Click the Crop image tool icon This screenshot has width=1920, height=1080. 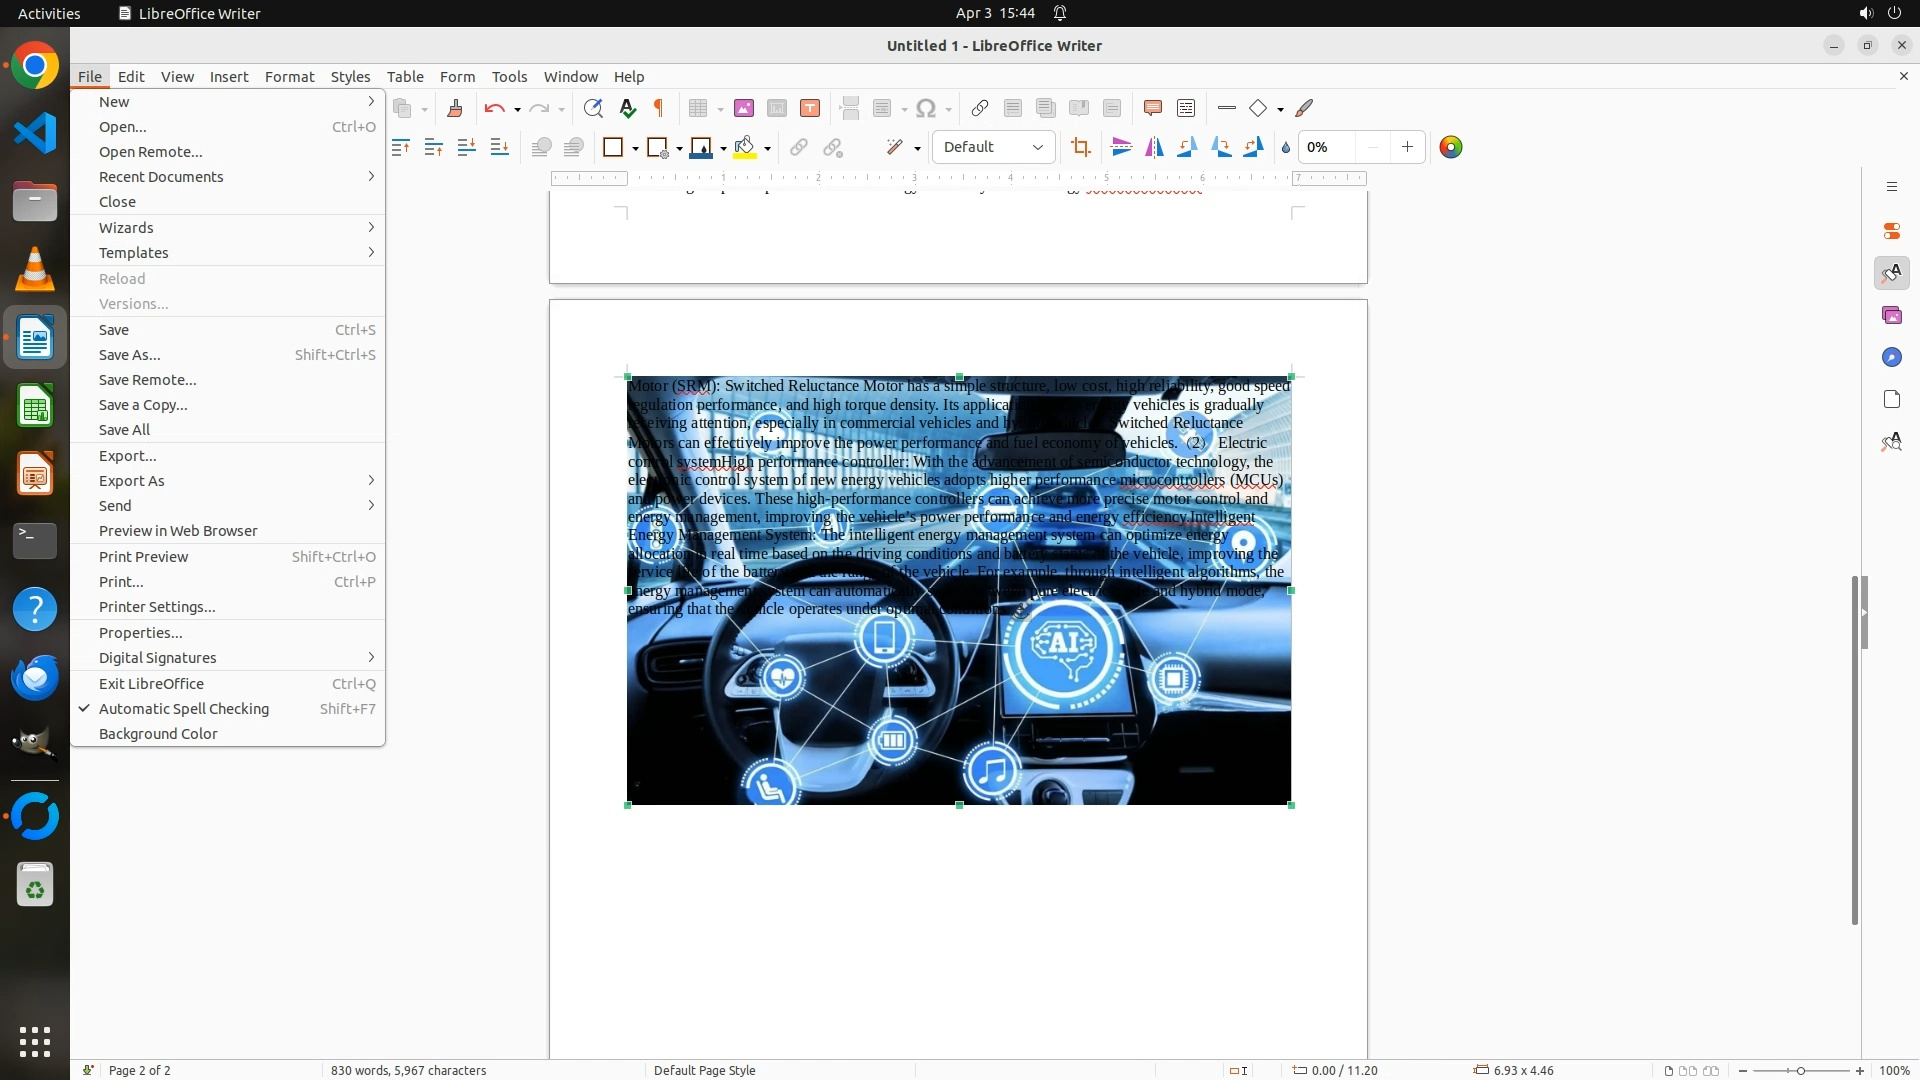pyautogui.click(x=1080, y=147)
